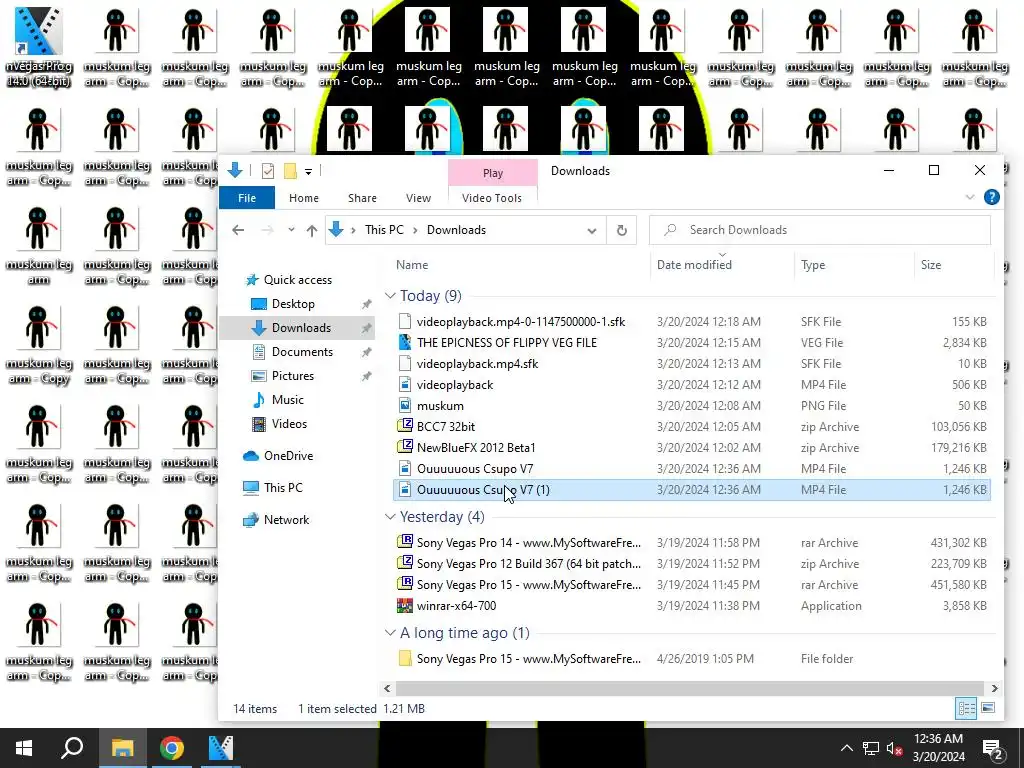Screen dimensions: 1024x768
Task: Select Quick access in navigation pane
Action: (298, 280)
